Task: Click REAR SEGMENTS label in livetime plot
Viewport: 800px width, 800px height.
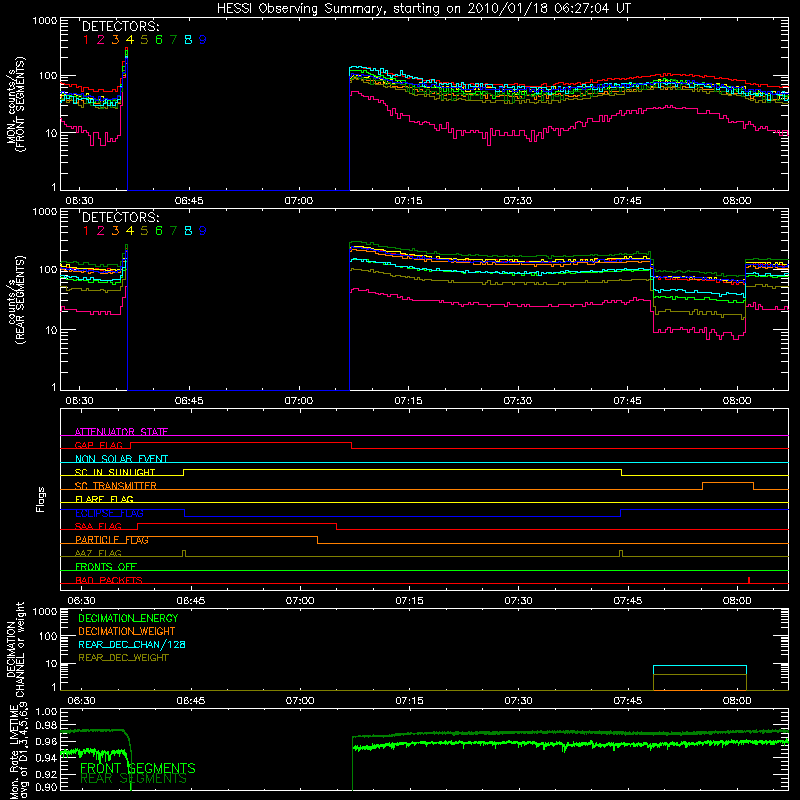Action: pos(134,779)
